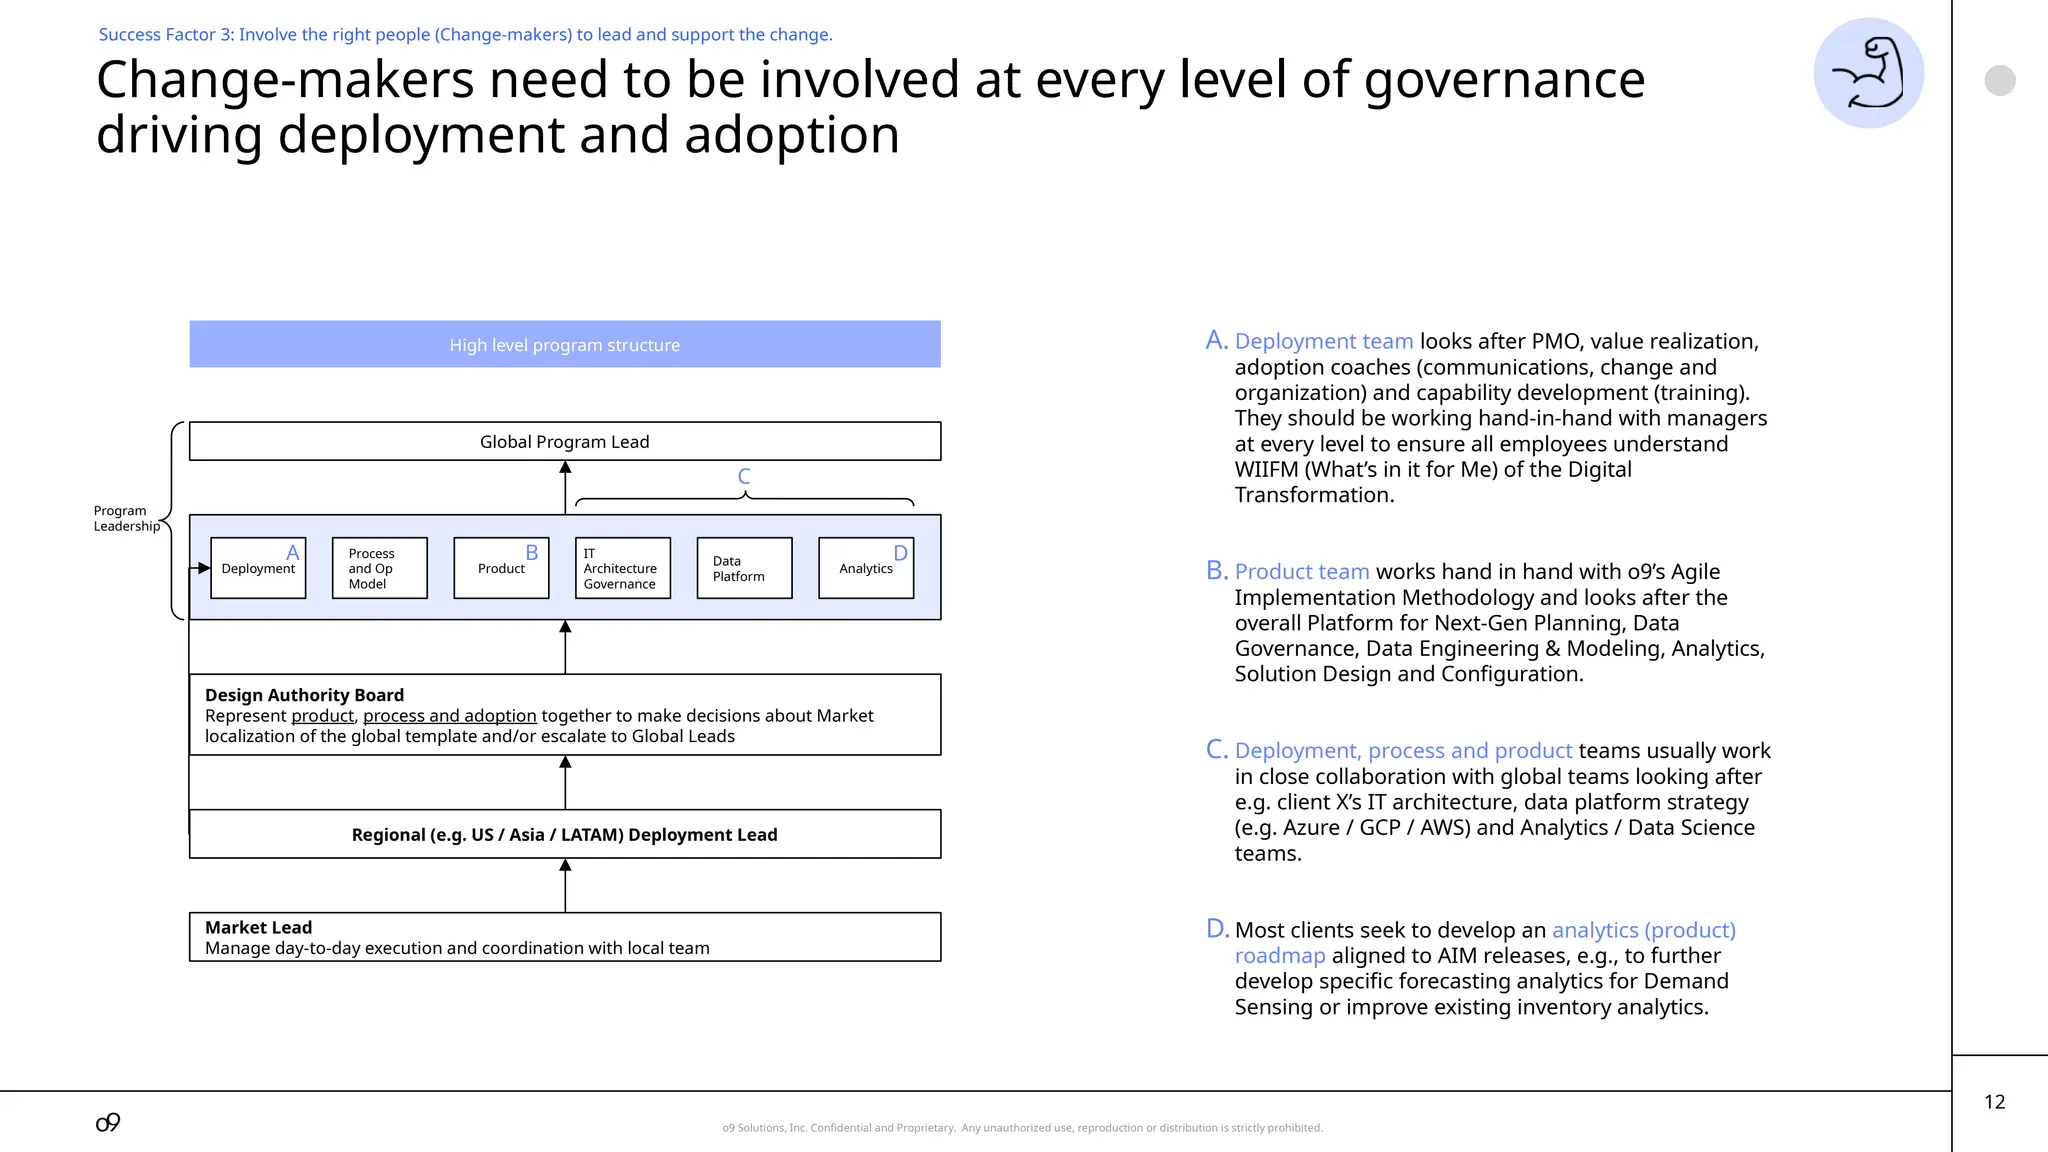The width and height of the screenshot is (2048, 1152).
Task: Click the Market Lead heading
Action: tap(258, 927)
